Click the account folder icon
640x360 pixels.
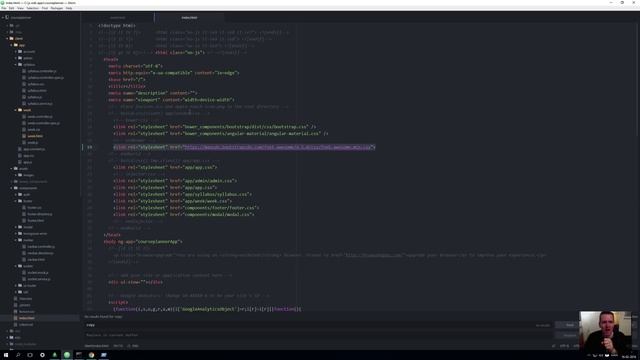[x=20, y=51]
